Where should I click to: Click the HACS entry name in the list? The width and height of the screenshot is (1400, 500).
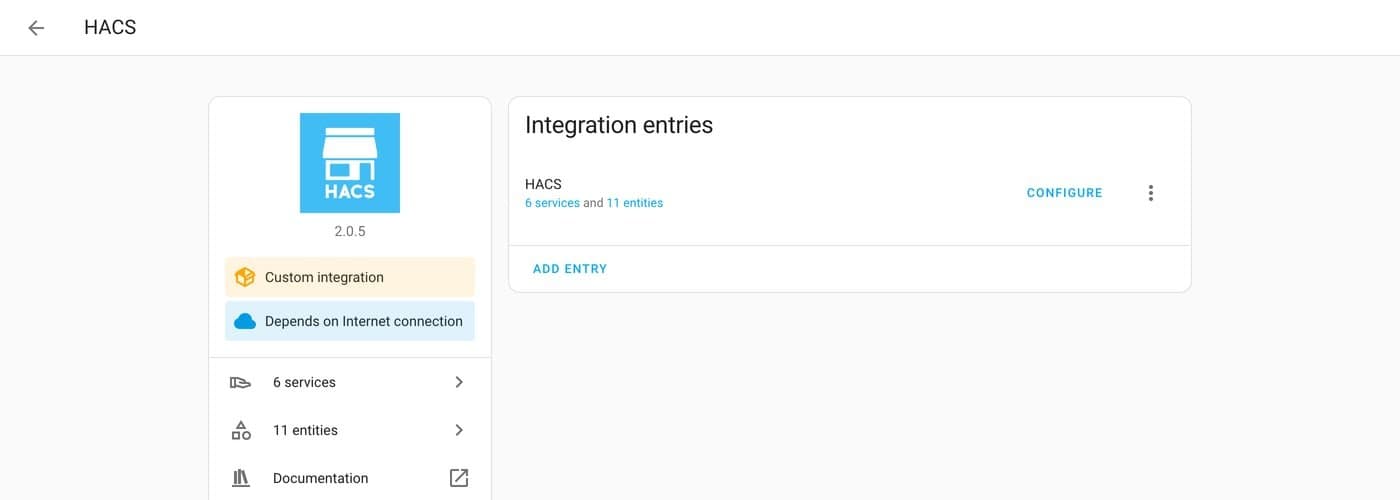point(543,184)
